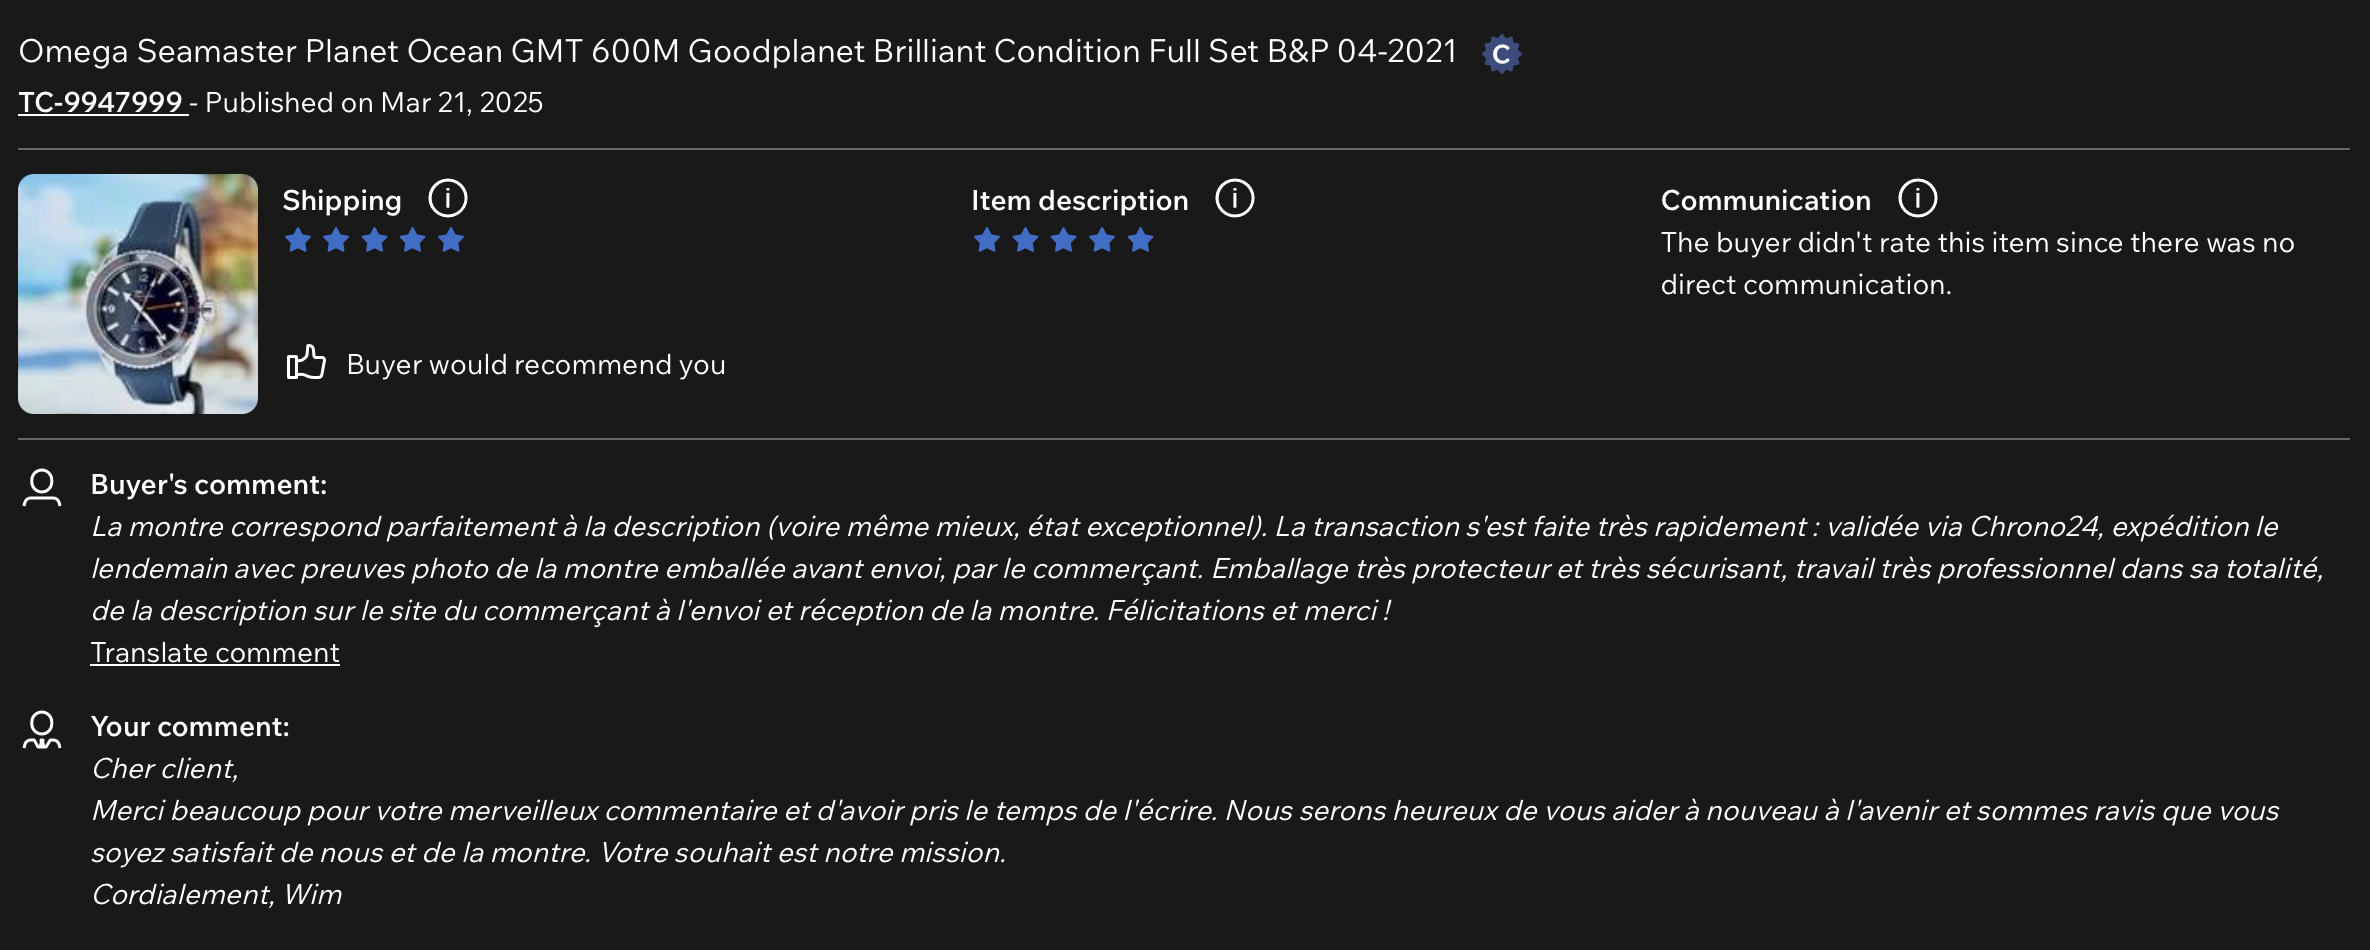
Task: Click the no direct communication notice
Action: [x=1977, y=263]
